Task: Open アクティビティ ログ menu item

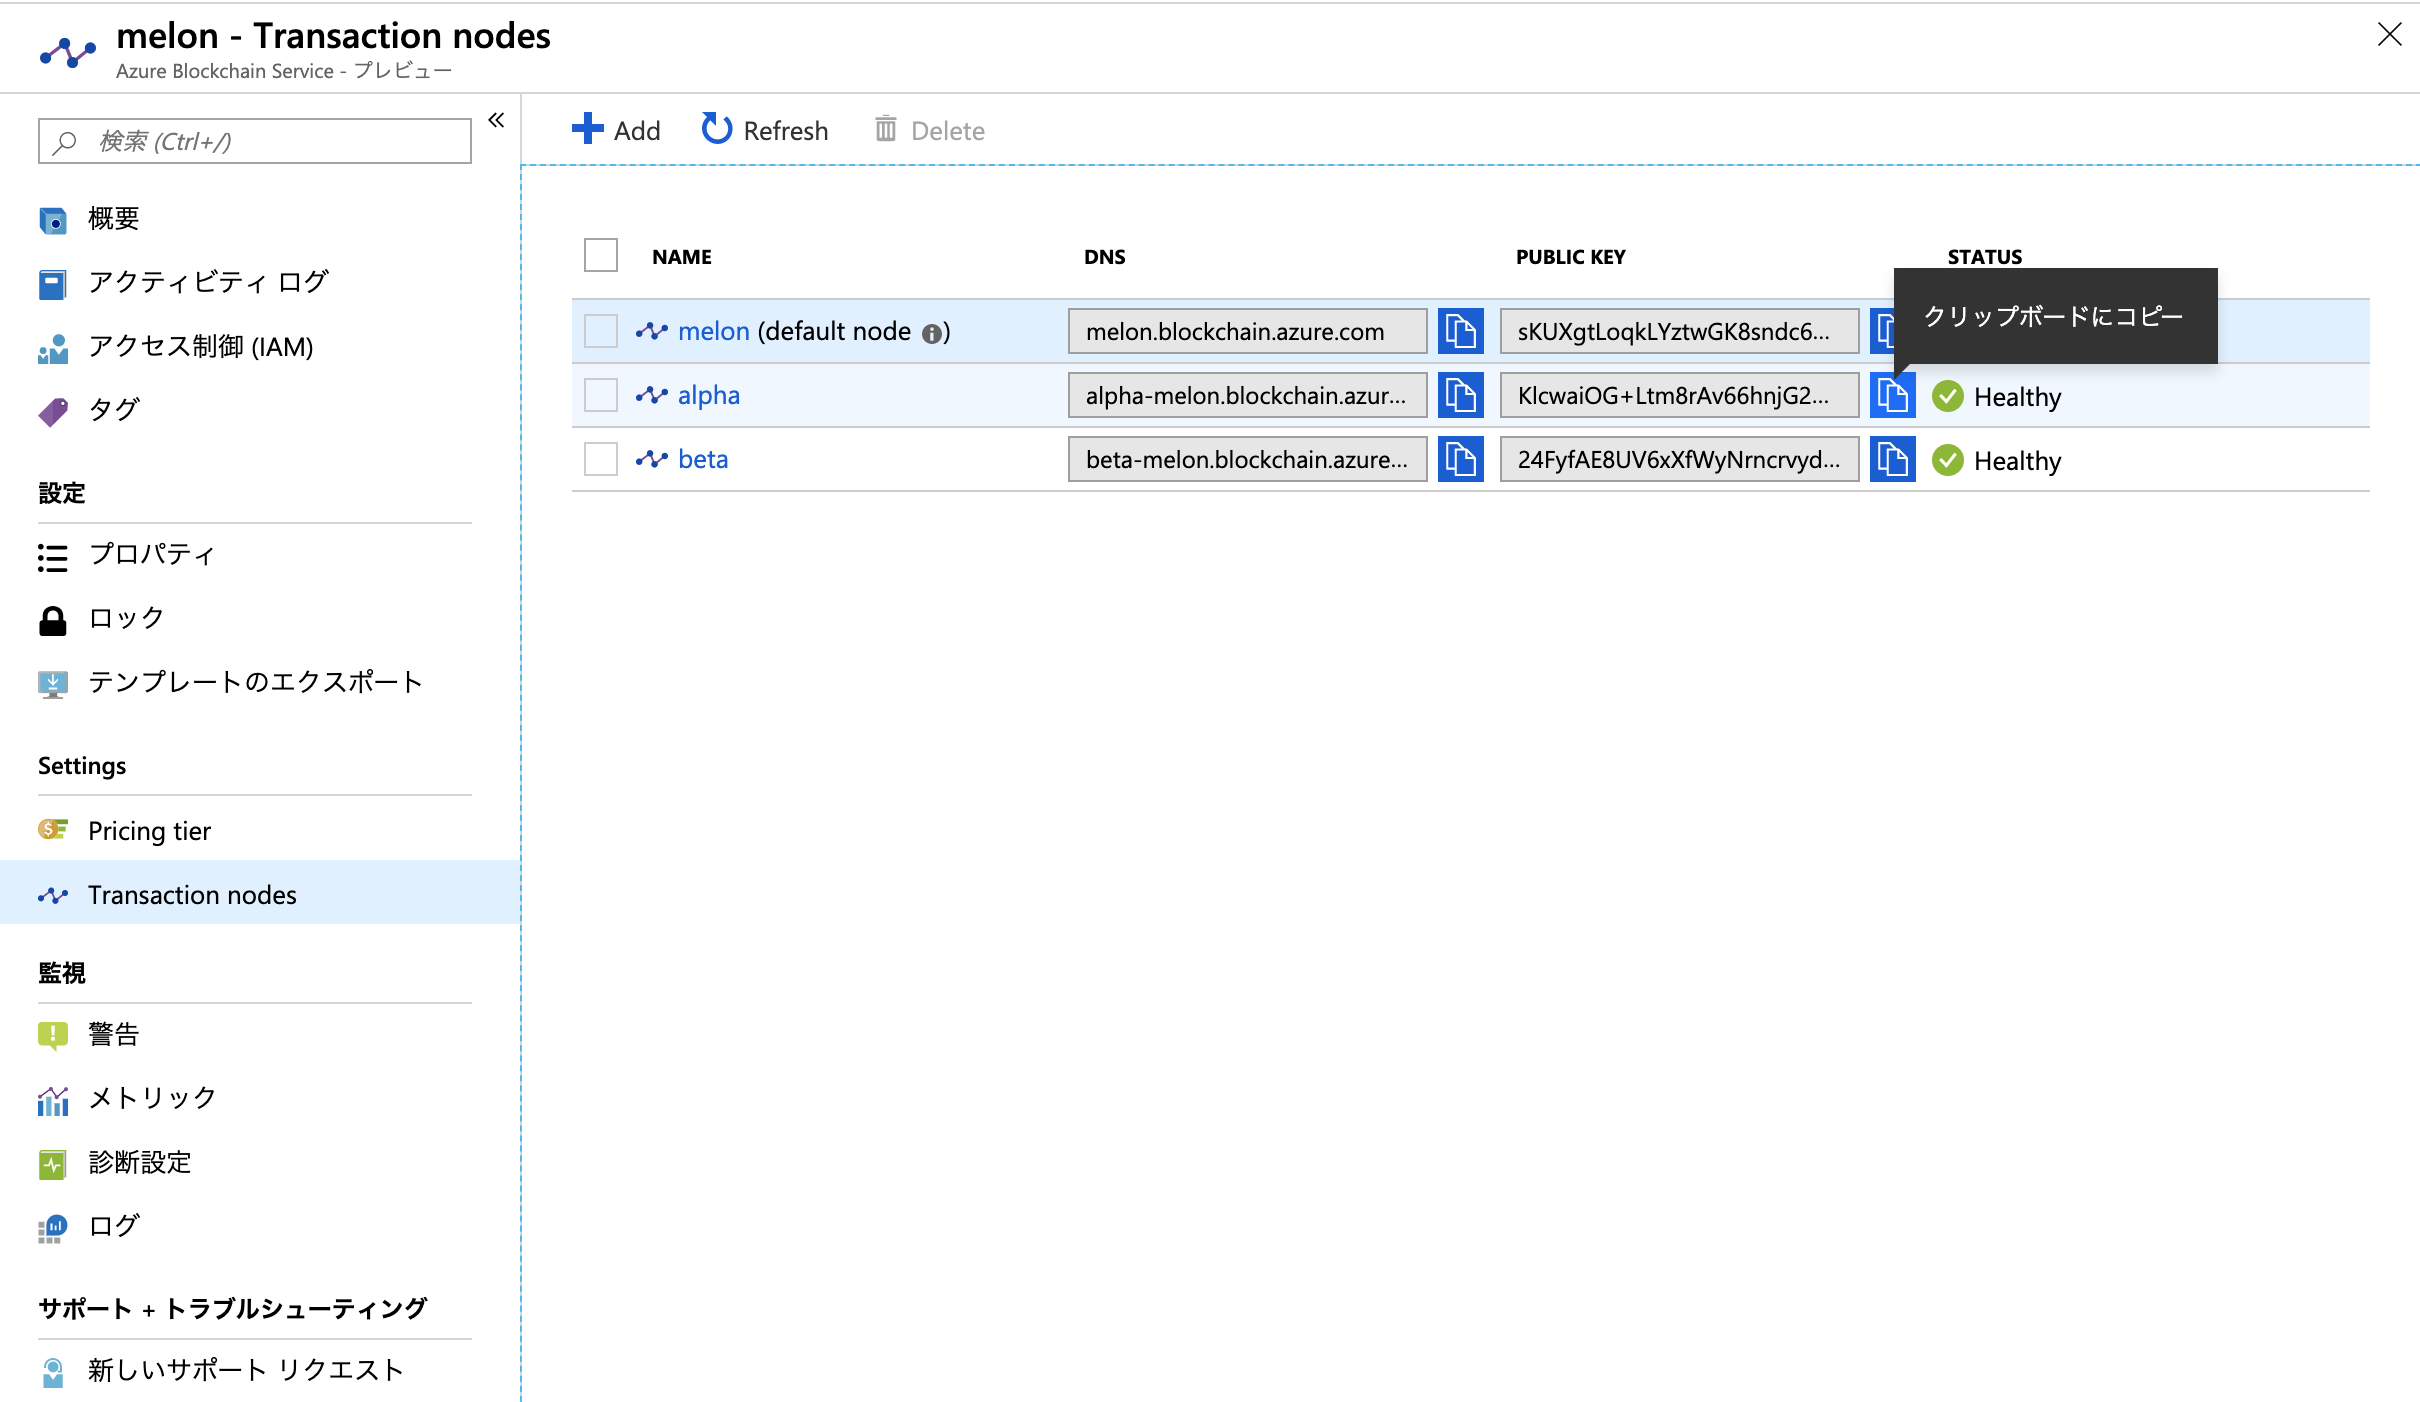Action: point(260,282)
